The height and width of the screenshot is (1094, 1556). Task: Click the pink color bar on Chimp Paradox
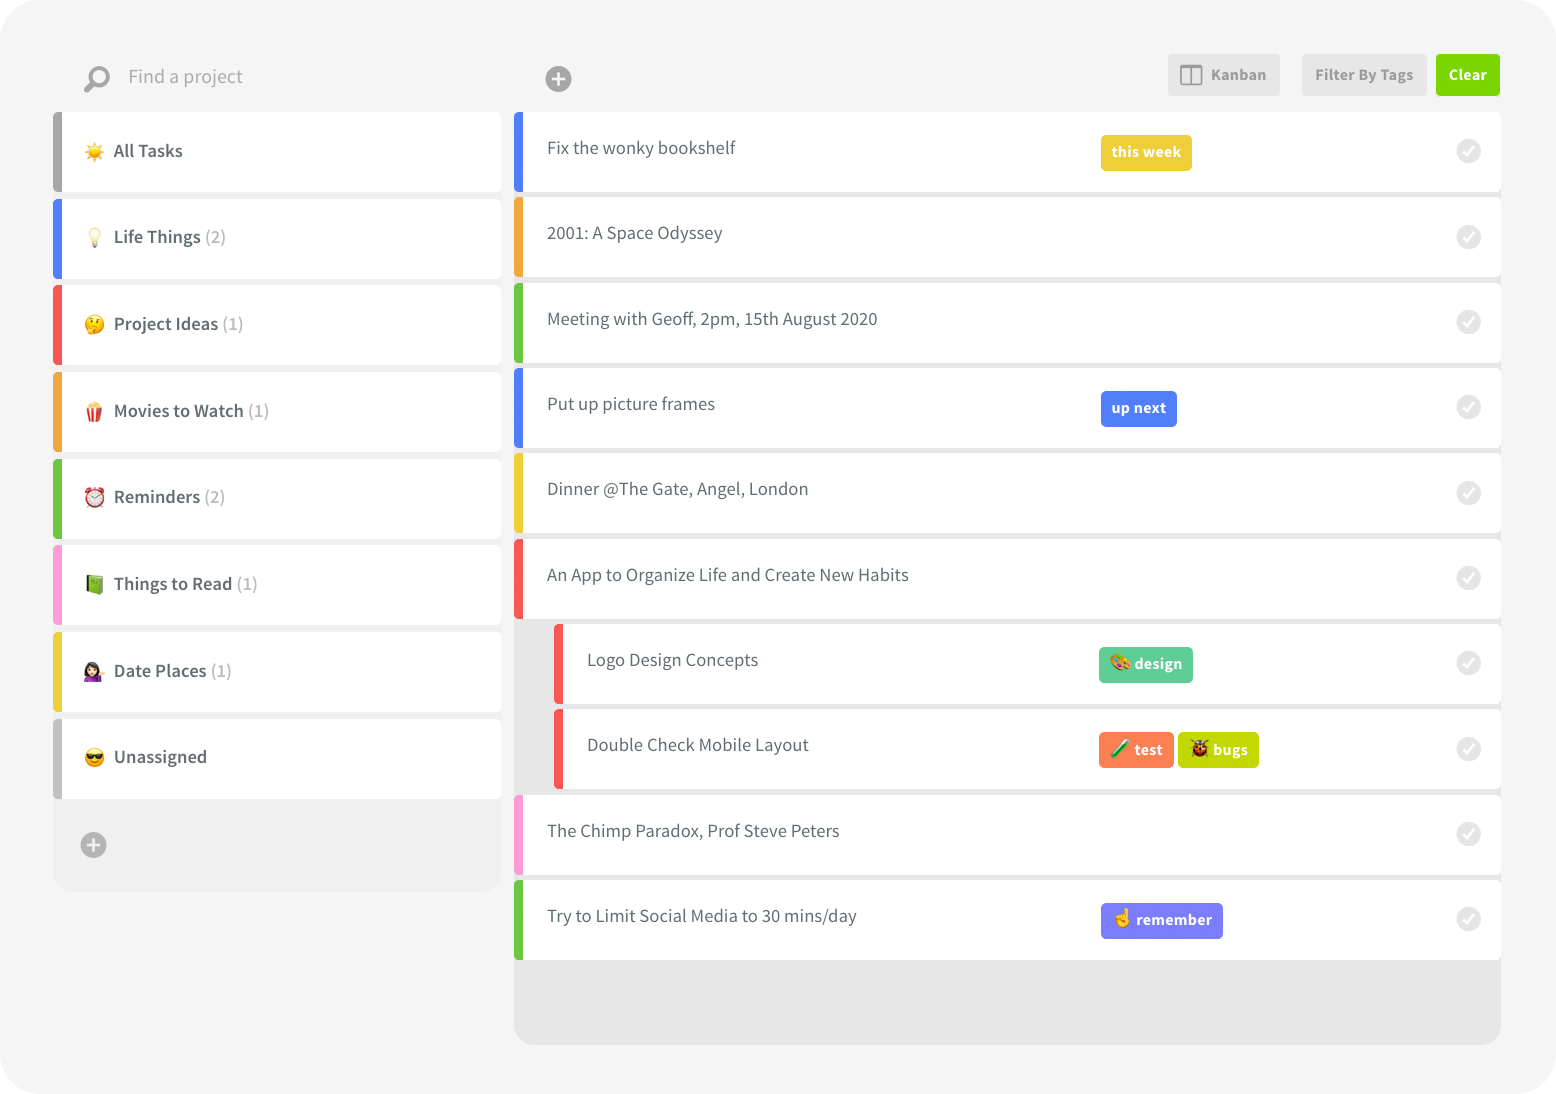tap(518, 834)
